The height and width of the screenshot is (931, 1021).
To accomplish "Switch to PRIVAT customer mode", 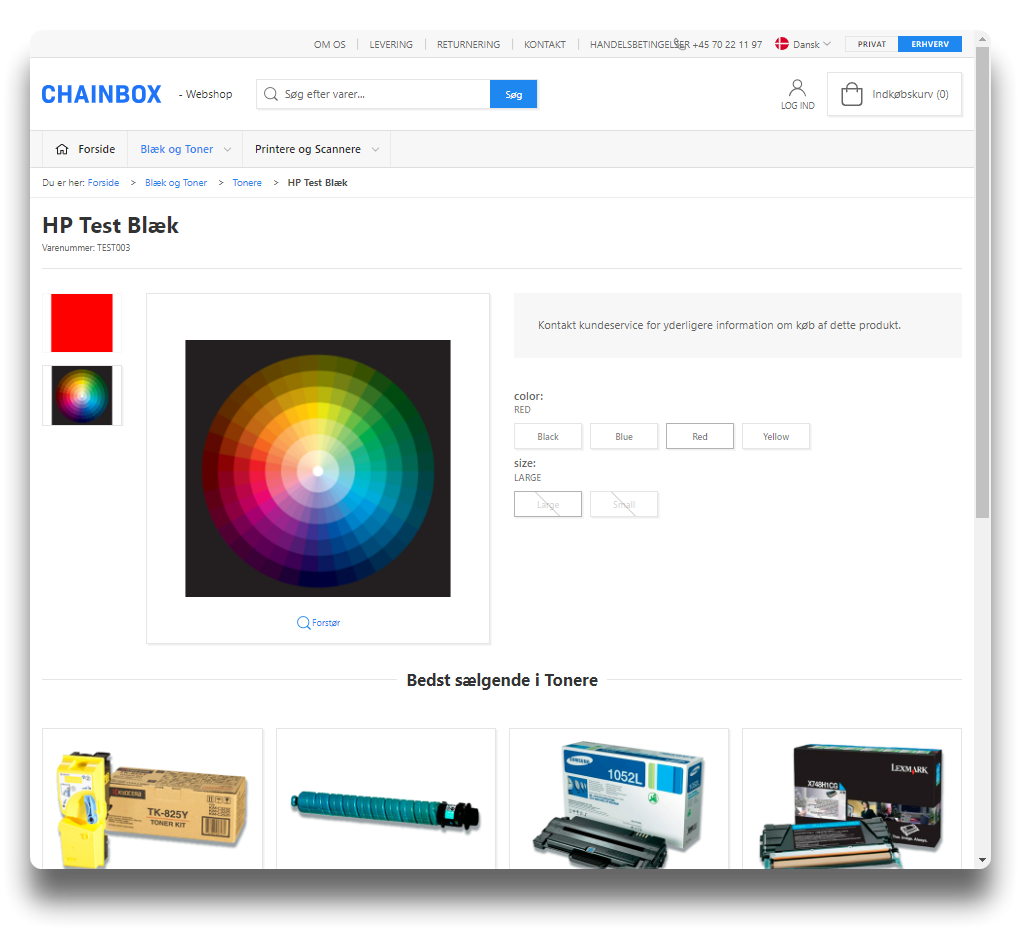I will coord(871,44).
